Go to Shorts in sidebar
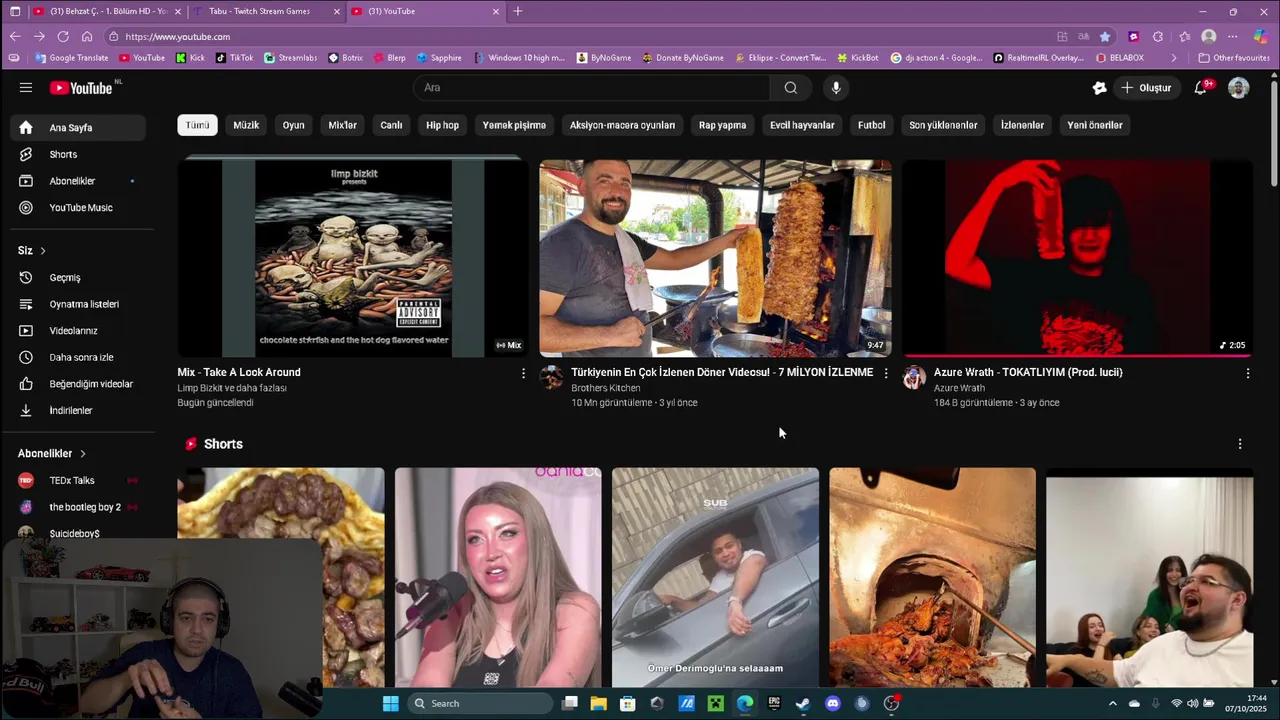Screen dimensions: 1280x720 point(78,154)
